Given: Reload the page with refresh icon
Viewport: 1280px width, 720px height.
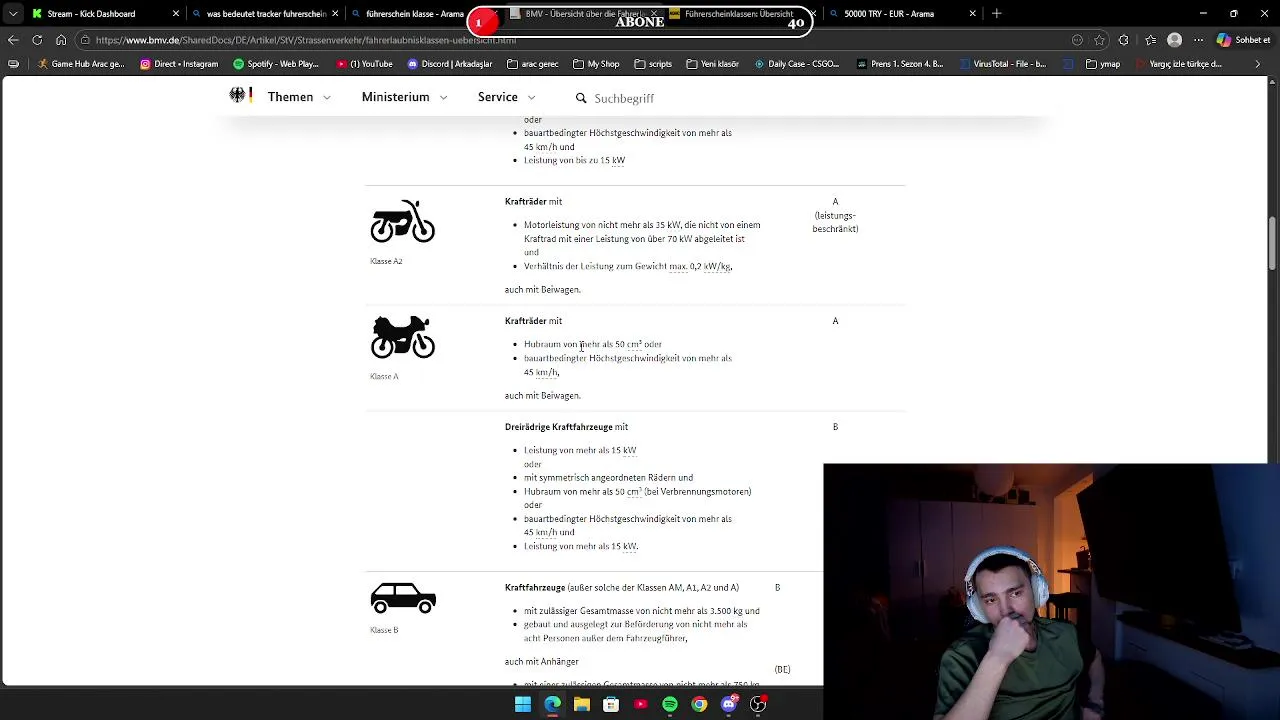Looking at the screenshot, I should tap(37, 40).
